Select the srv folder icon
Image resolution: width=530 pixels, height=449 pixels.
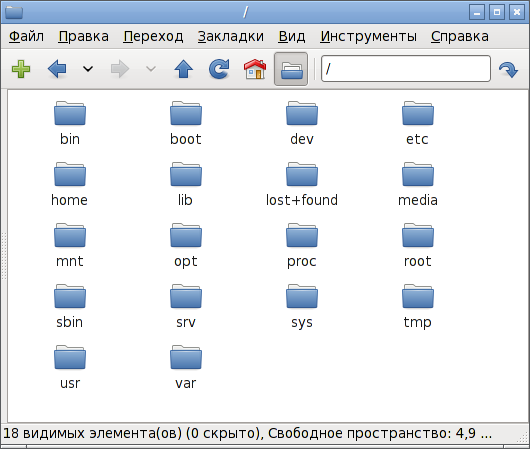click(186, 297)
